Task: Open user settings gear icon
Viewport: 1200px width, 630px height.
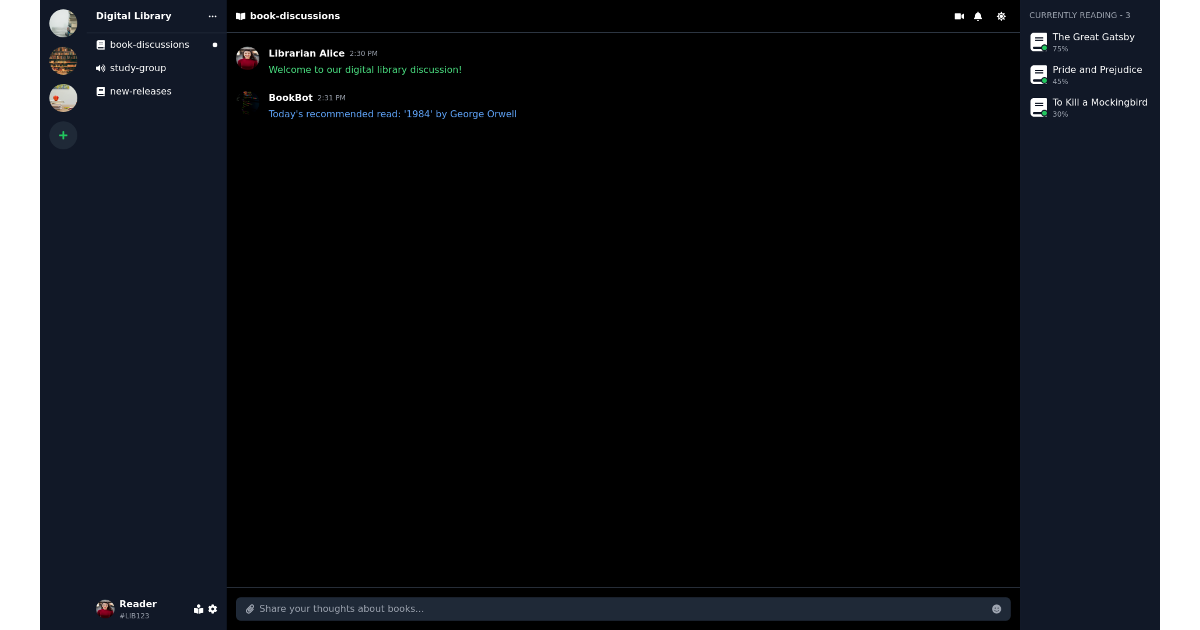Action: click(213, 609)
